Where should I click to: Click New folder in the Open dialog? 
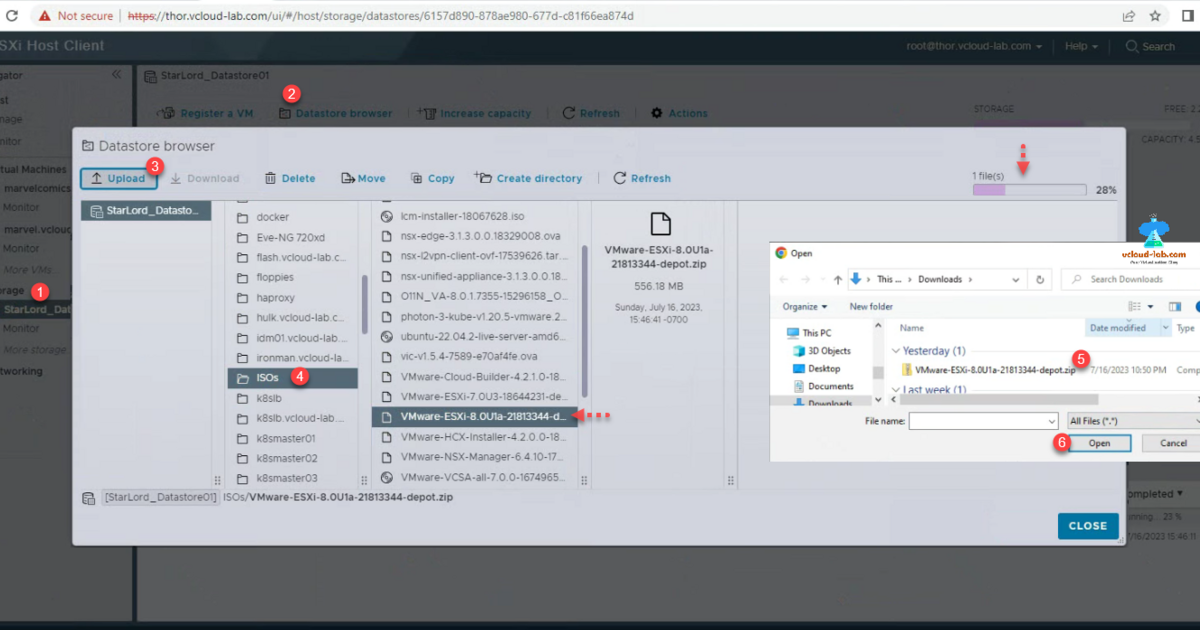click(x=871, y=306)
